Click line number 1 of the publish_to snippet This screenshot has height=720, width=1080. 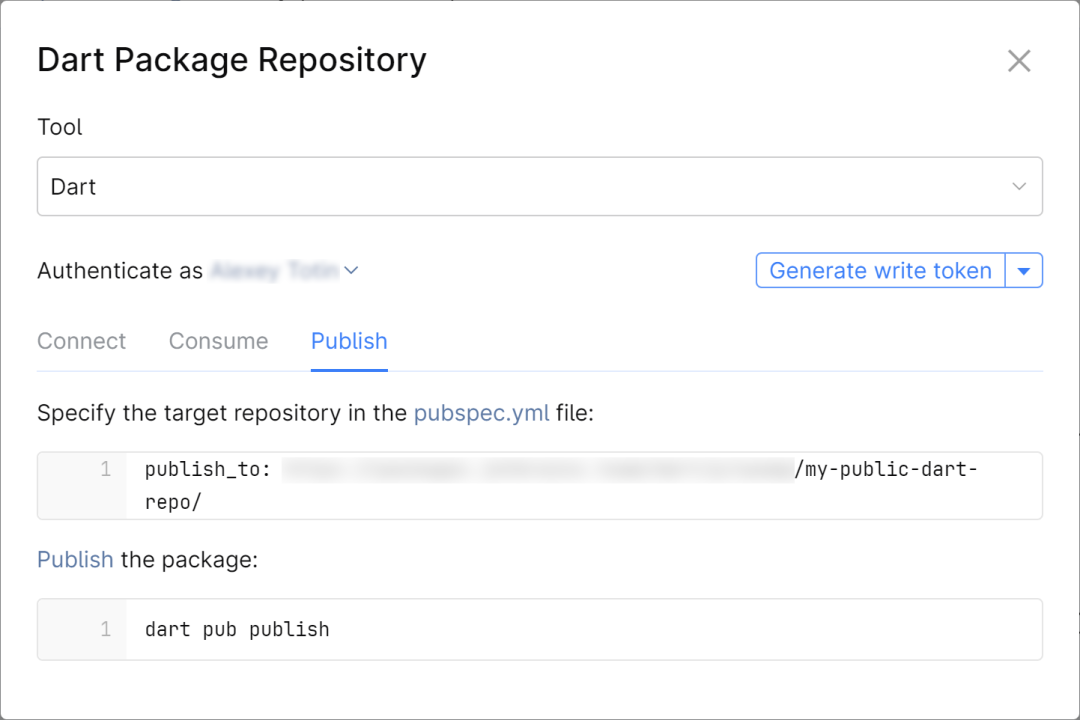click(x=105, y=469)
